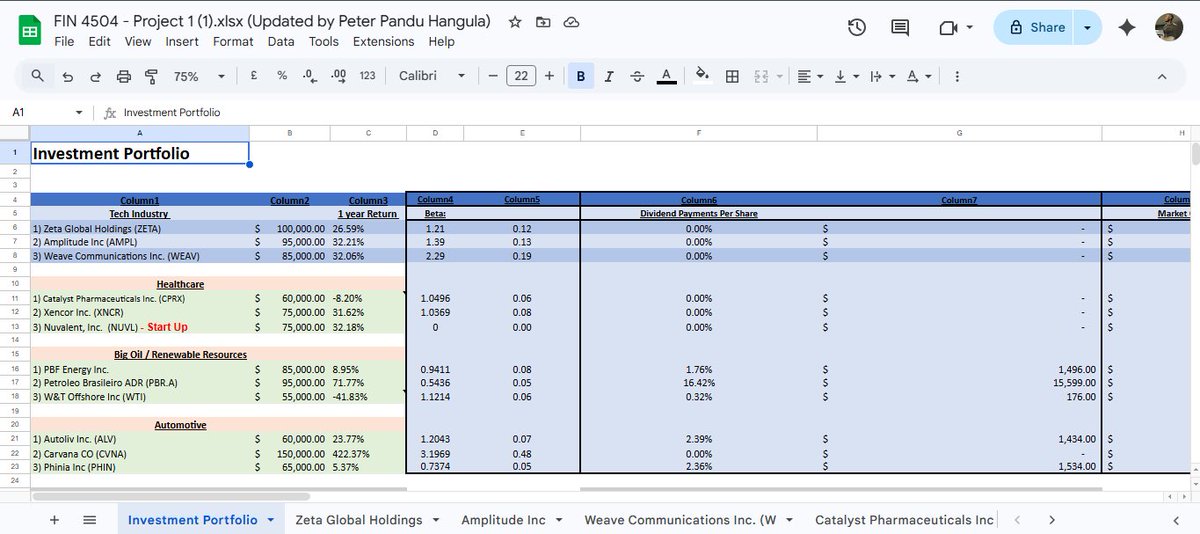Activate the paint format tool
The height and width of the screenshot is (534, 1200).
152,76
